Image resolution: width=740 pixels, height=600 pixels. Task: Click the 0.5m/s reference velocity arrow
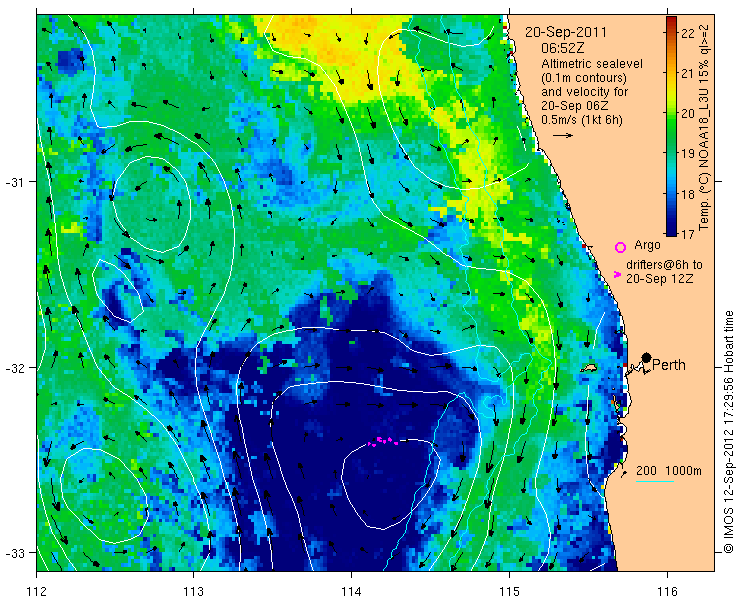click(563, 135)
